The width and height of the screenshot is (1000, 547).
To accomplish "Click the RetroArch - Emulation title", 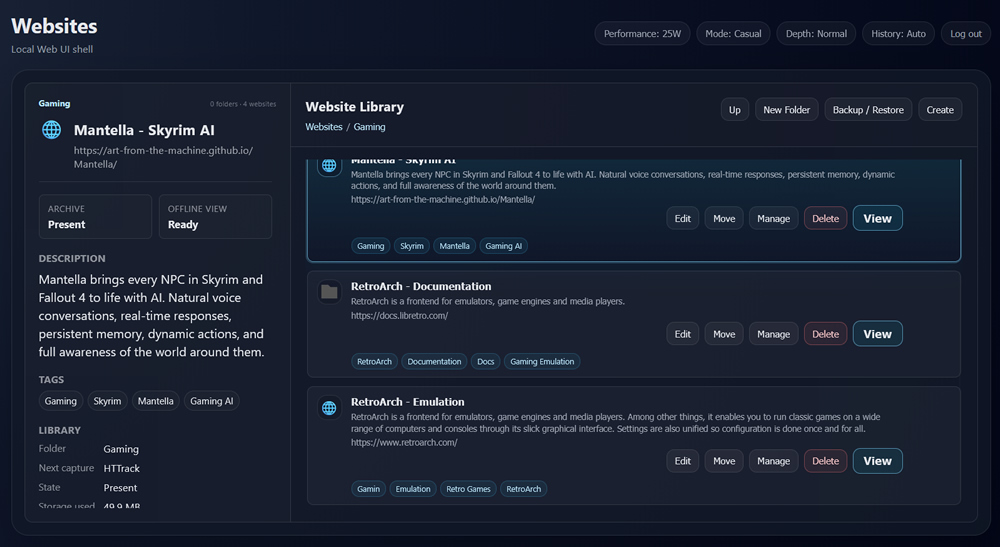I will point(408,402).
